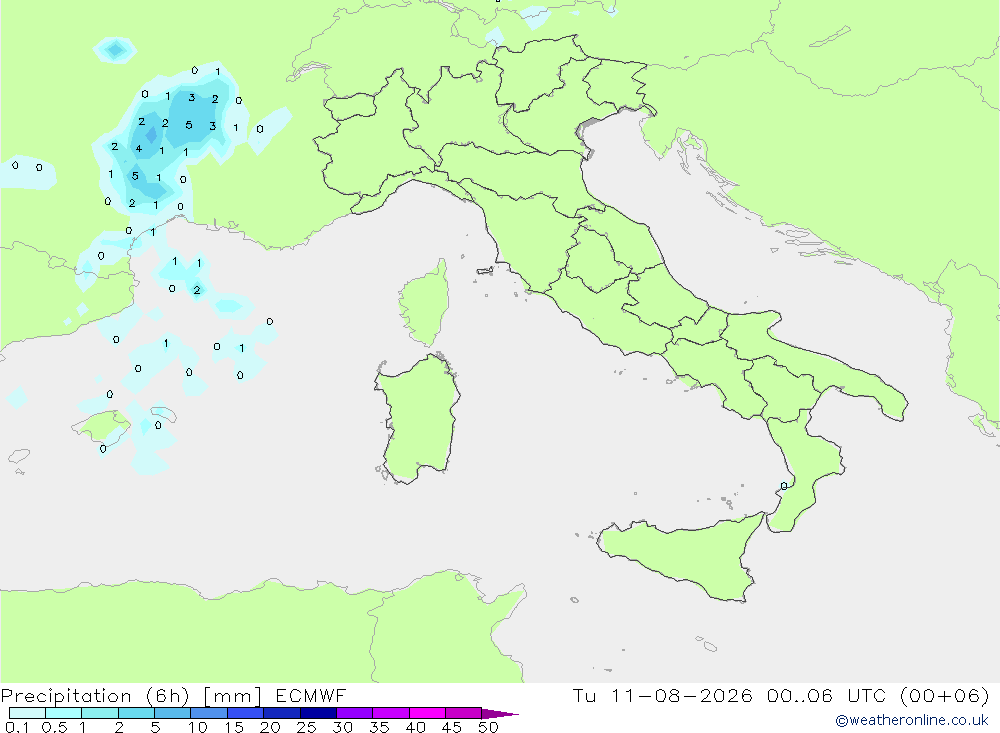This screenshot has height=733, width=1000.
Task: Pick the 15–20 mm legend swatch
Action: point(245,713)
